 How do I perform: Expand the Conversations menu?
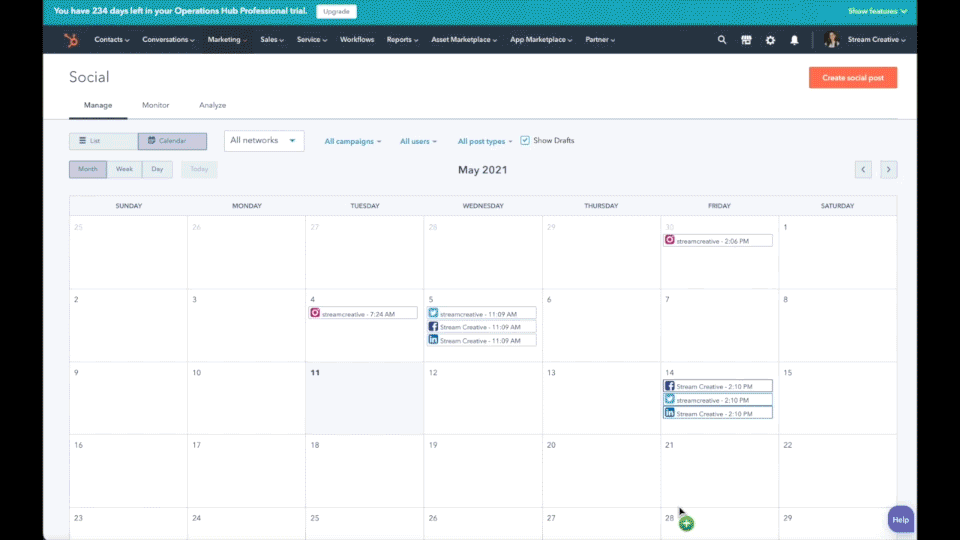coord(168,40)
